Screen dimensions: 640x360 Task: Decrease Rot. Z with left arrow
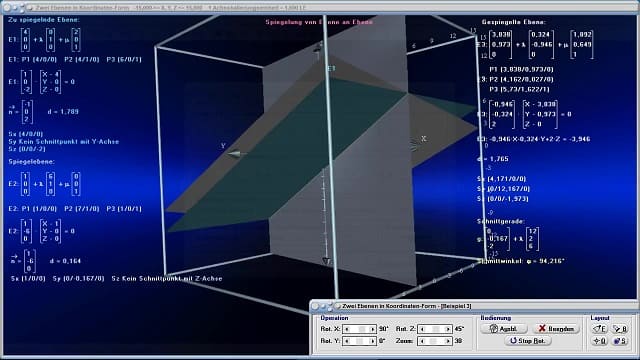click(422, 329)
